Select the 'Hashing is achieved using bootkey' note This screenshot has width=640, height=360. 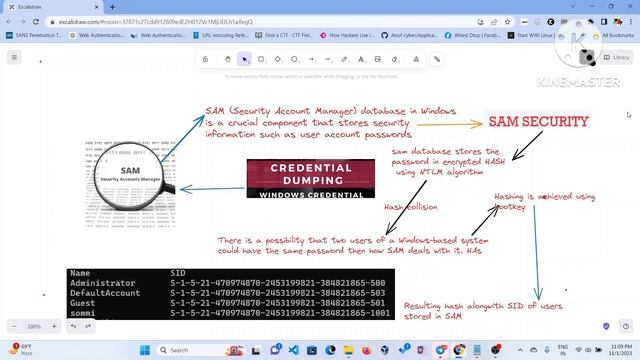(544, 201)
